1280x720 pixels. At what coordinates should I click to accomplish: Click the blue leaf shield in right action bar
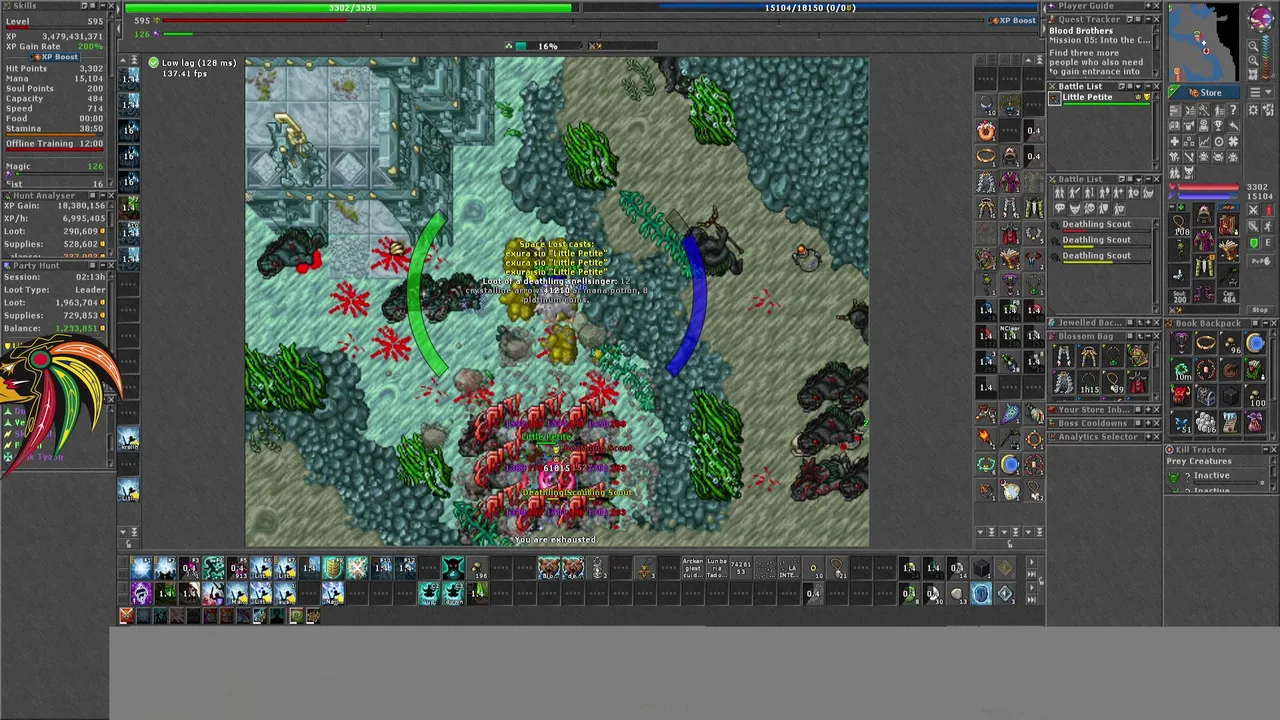[x=1011, y=412]
